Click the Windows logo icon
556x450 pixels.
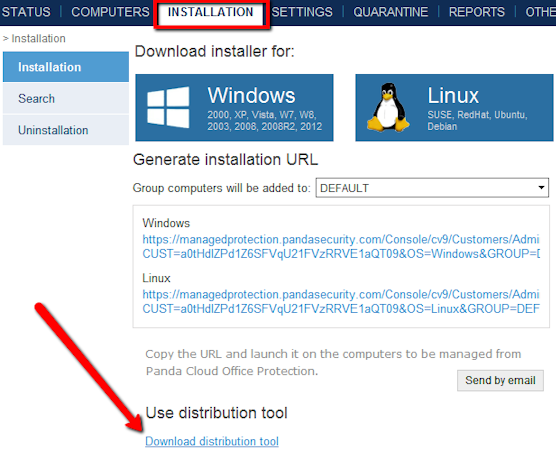(168, 107)
